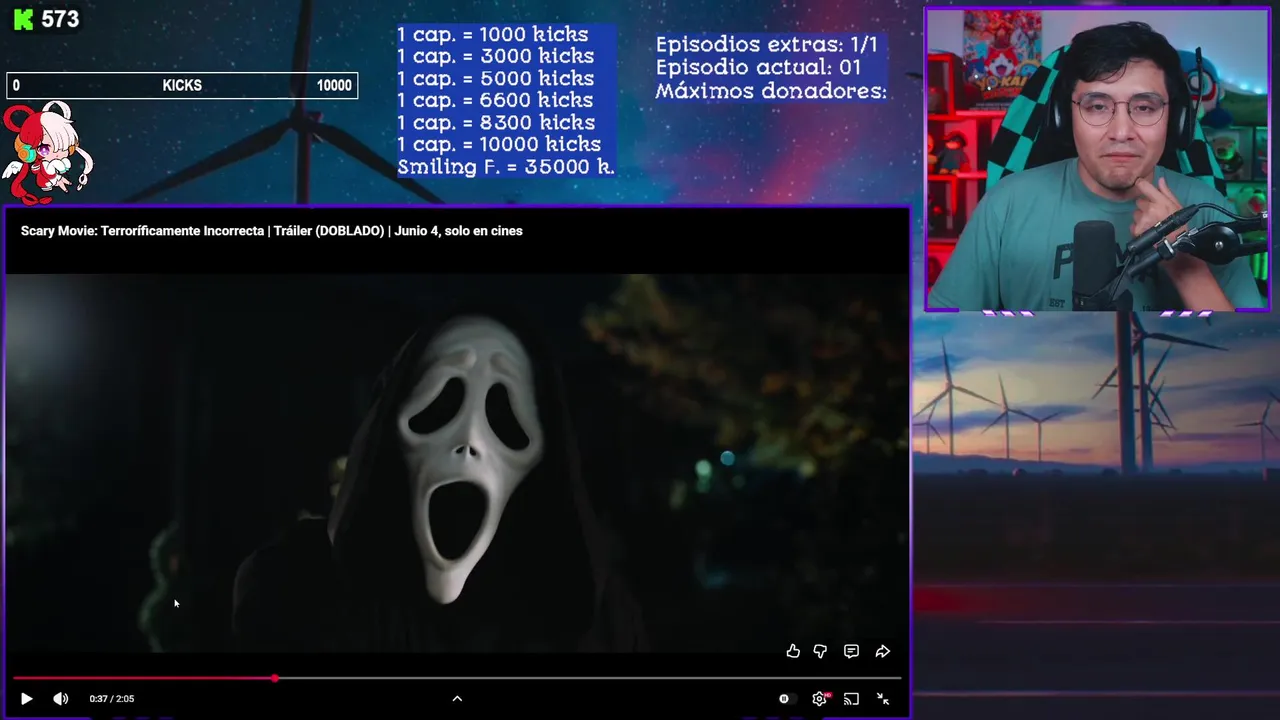Click the KICKS goal progress bar
The image size is (1280, 720).
(x=182, y=86)
